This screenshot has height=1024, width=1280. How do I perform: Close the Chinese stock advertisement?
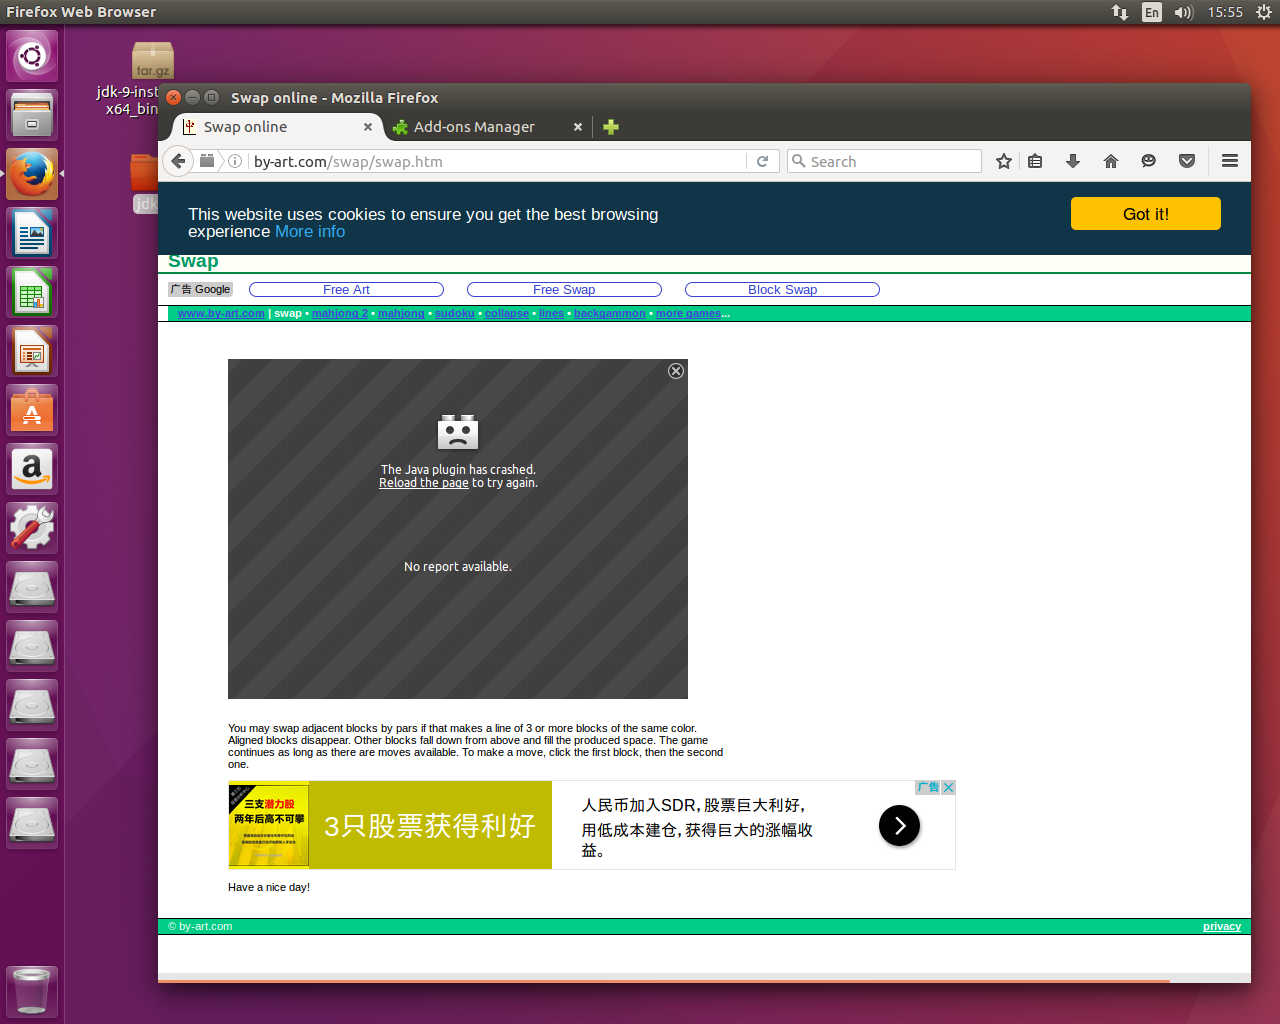click(949, 788)
